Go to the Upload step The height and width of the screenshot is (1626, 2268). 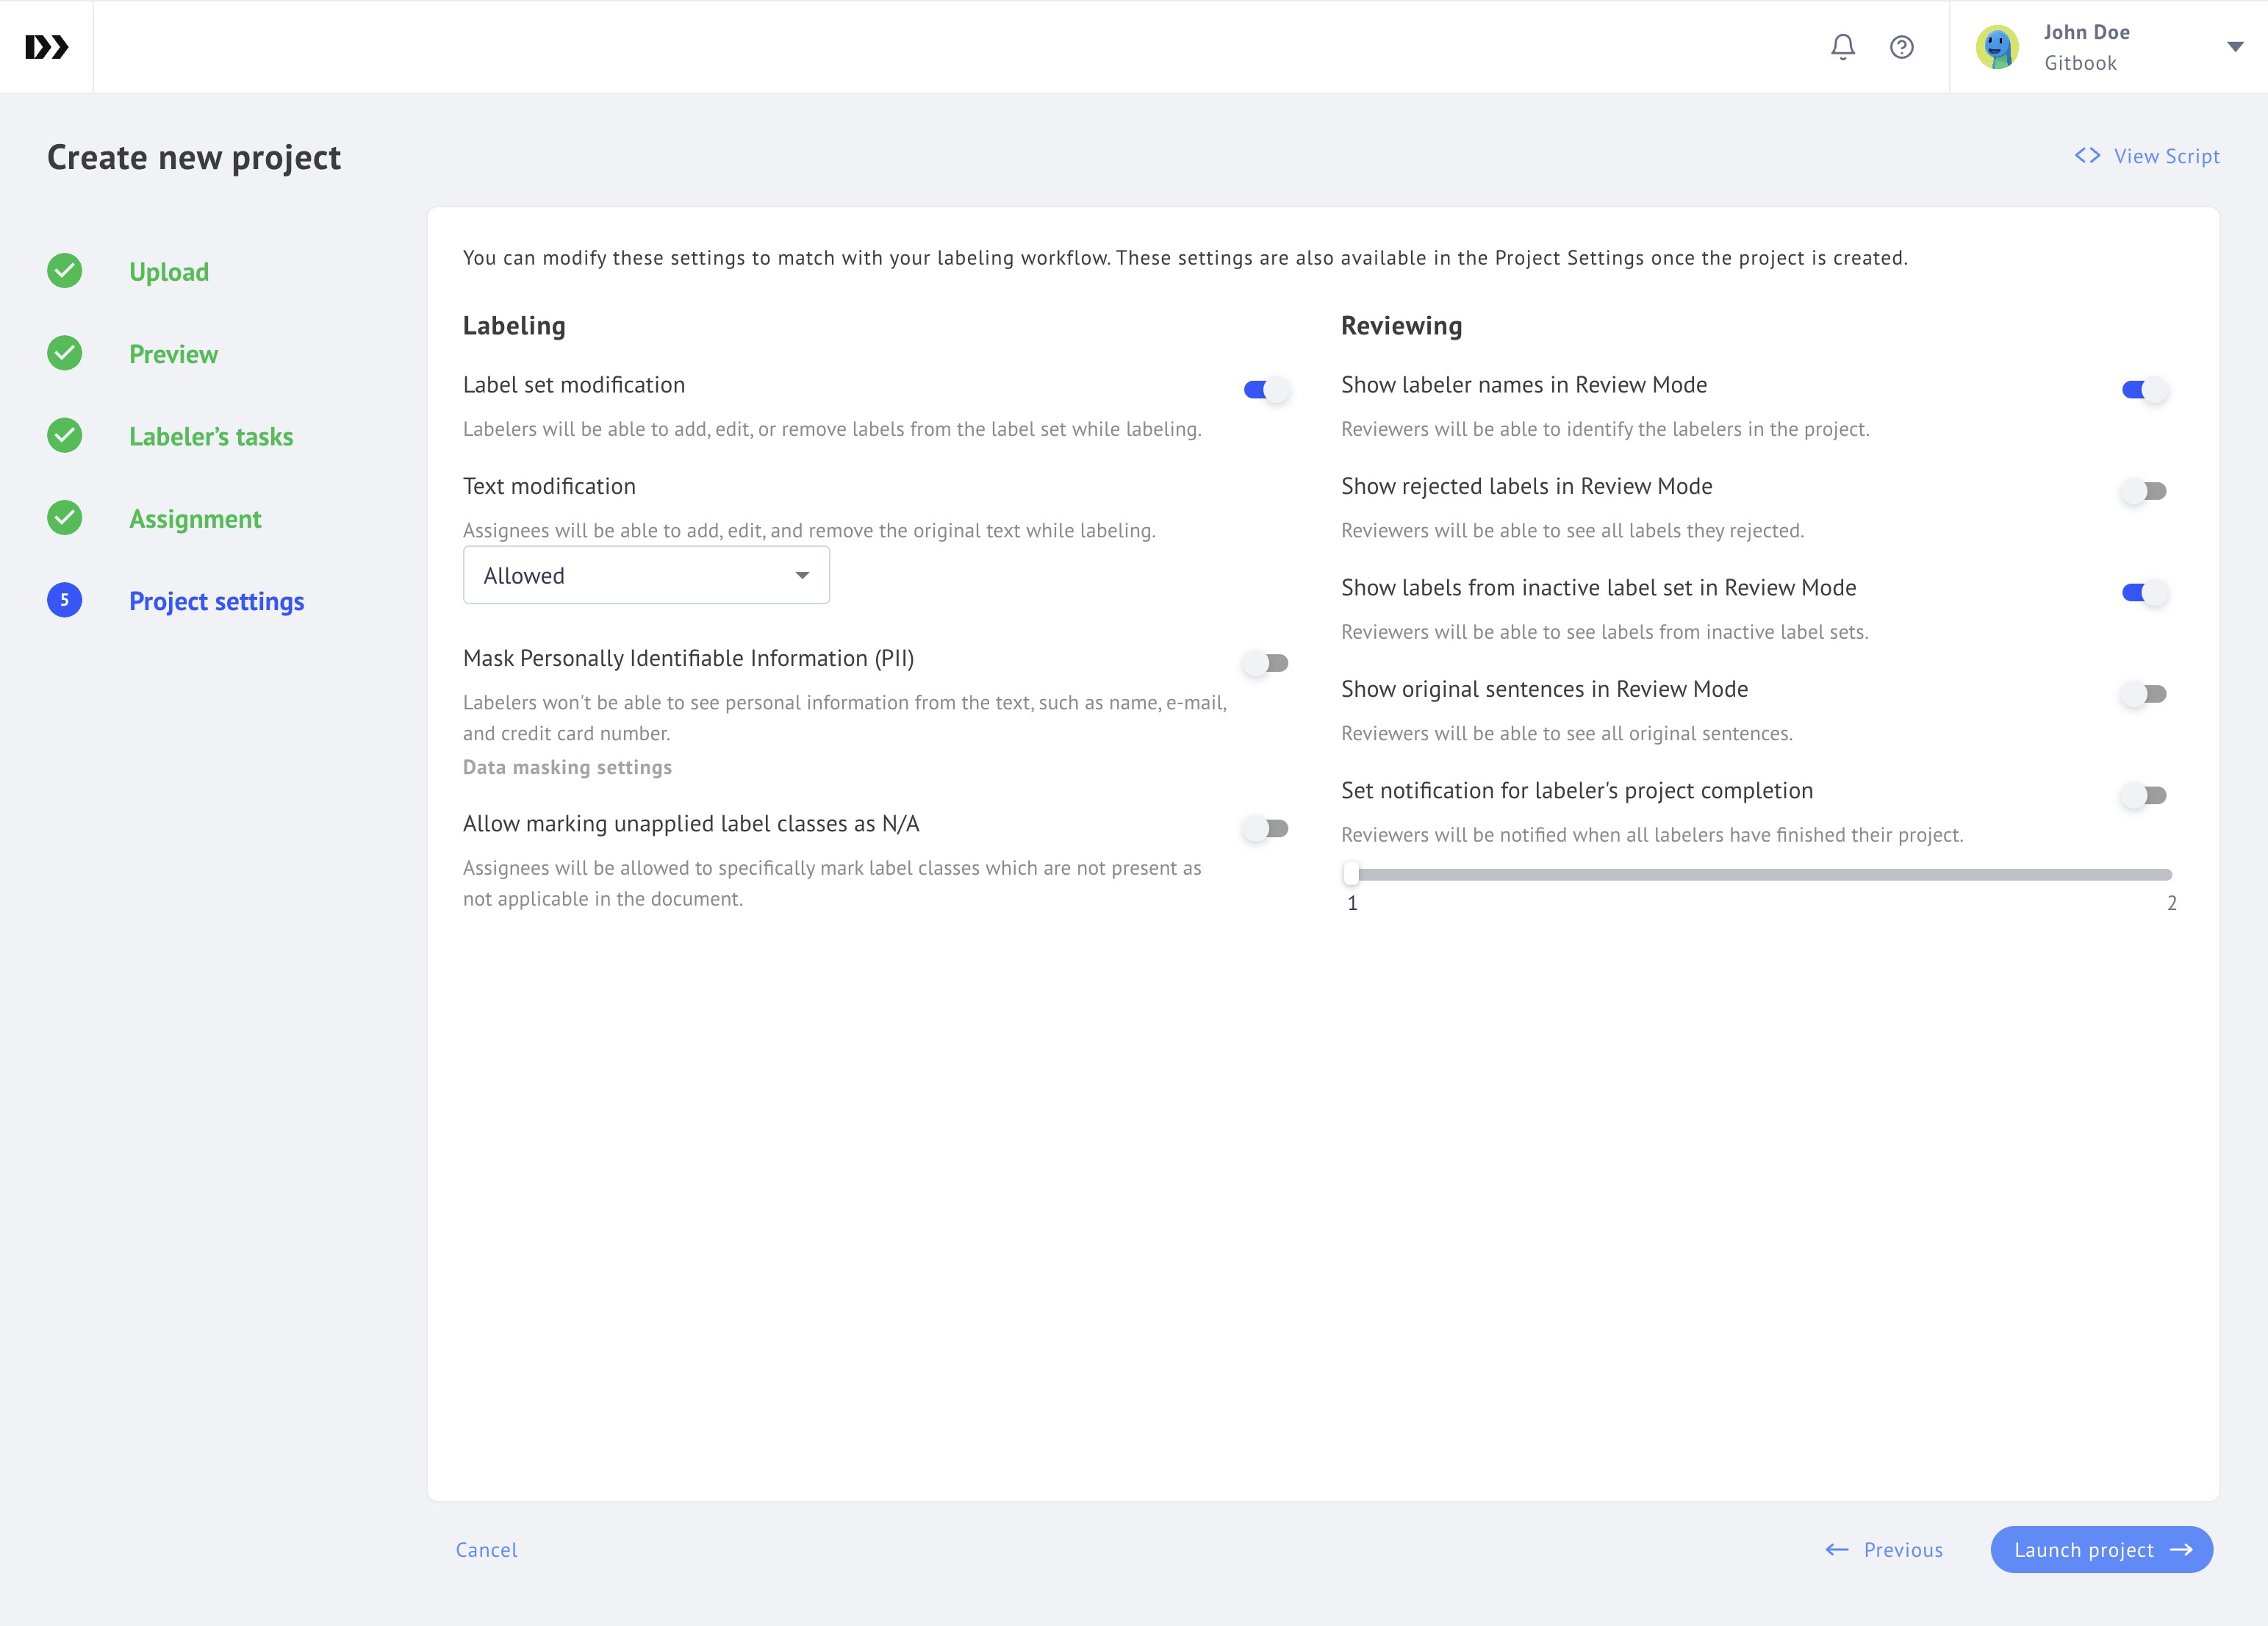point(169,272)
